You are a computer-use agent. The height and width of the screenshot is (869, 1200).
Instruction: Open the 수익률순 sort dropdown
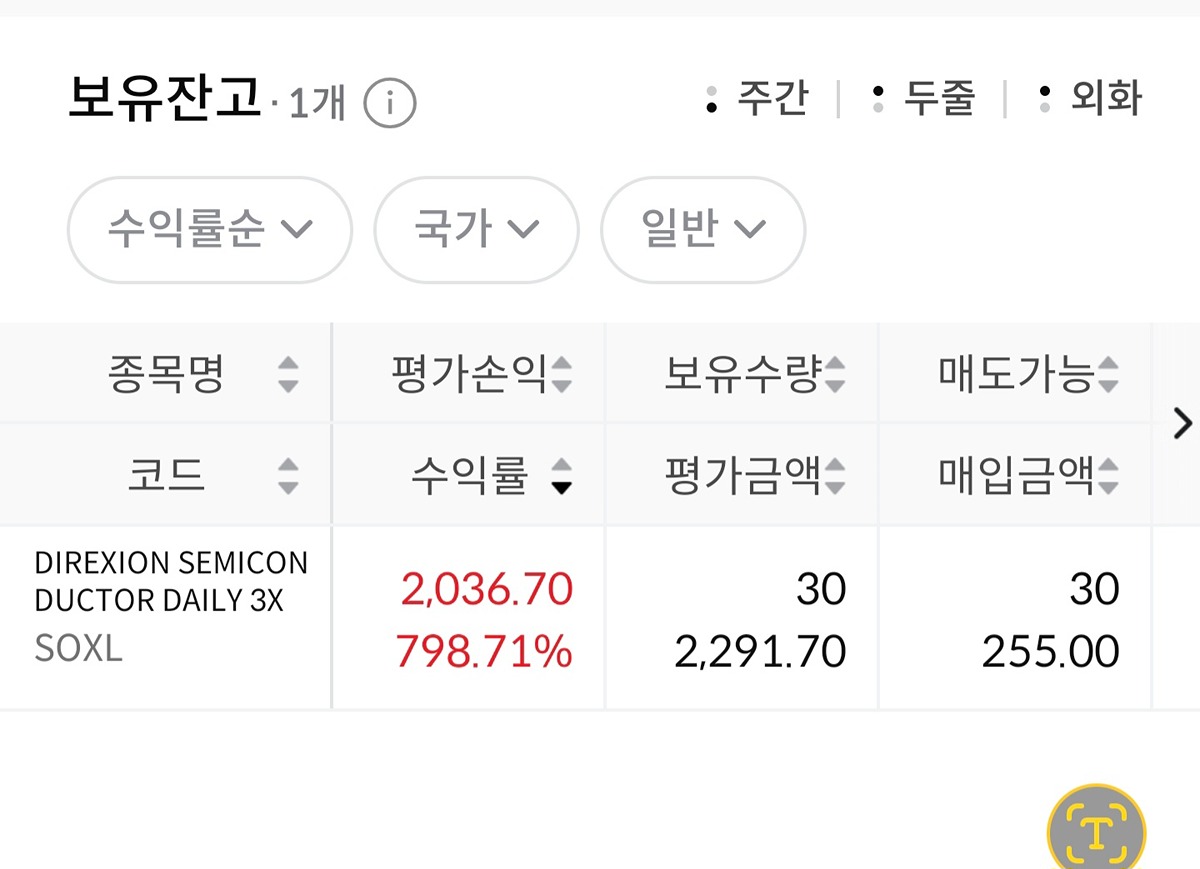[x=210, y=230]
